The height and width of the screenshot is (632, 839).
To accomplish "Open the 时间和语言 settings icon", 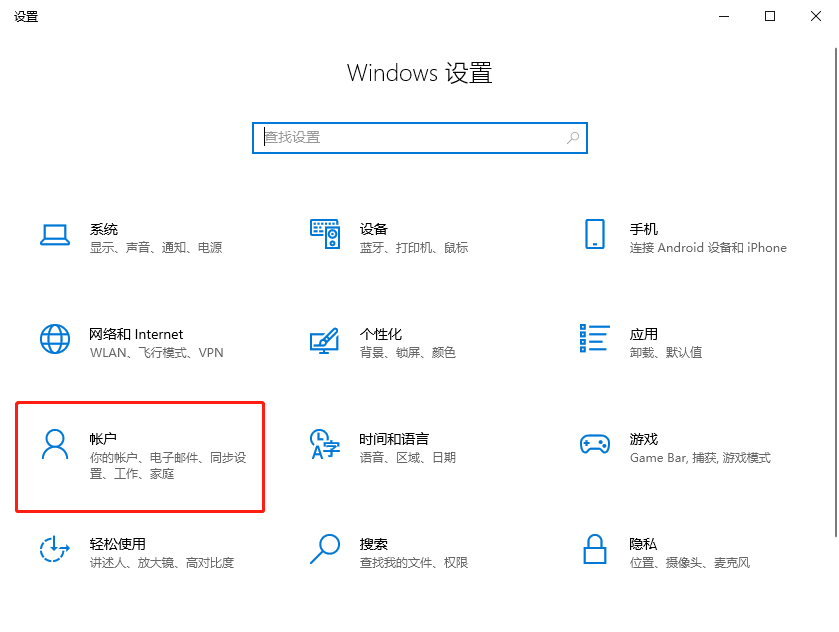I will click(324, 446).
